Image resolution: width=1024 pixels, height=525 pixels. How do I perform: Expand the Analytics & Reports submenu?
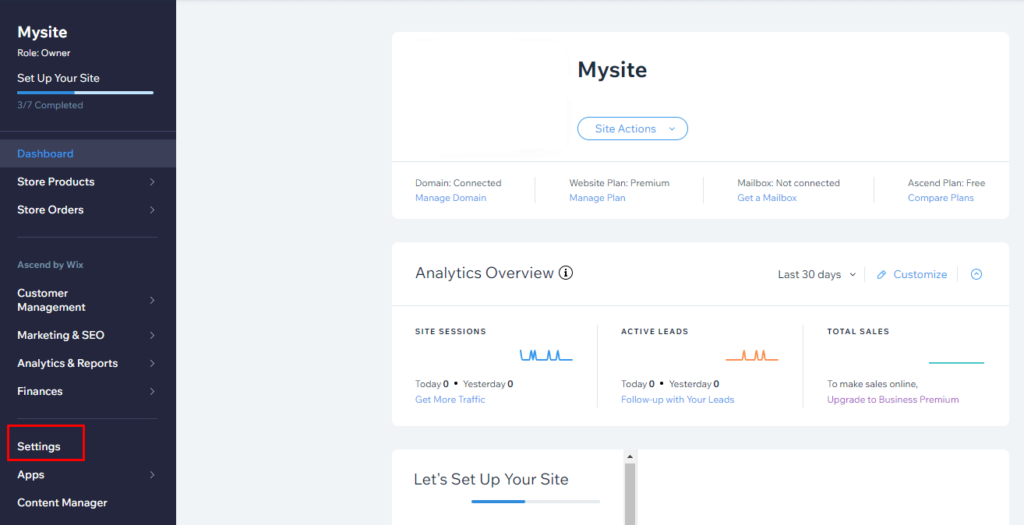pyautogui.click(x=152, y=363)
